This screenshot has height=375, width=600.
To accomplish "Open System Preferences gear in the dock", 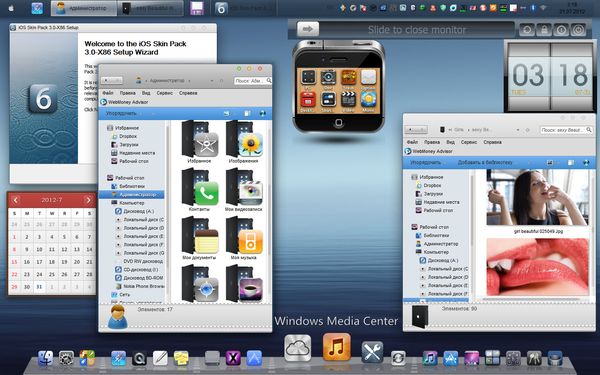I will 66,359.
